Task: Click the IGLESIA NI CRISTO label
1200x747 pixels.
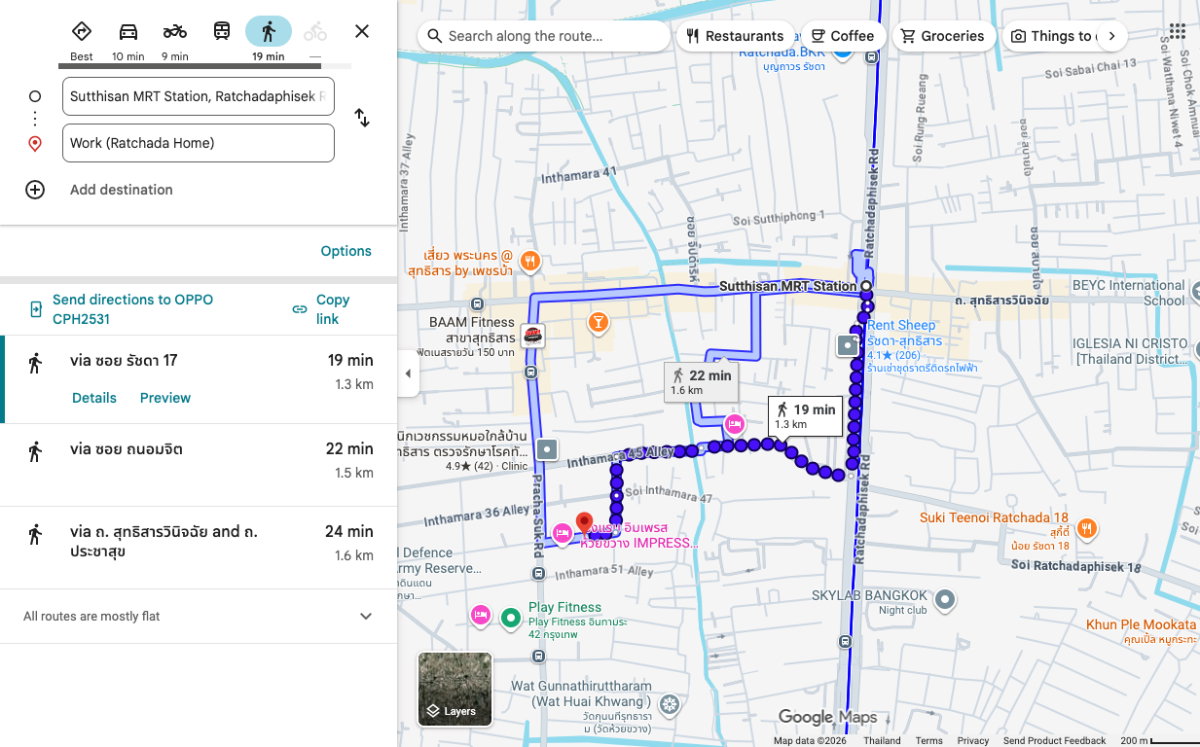Action: coord(1133,351)
